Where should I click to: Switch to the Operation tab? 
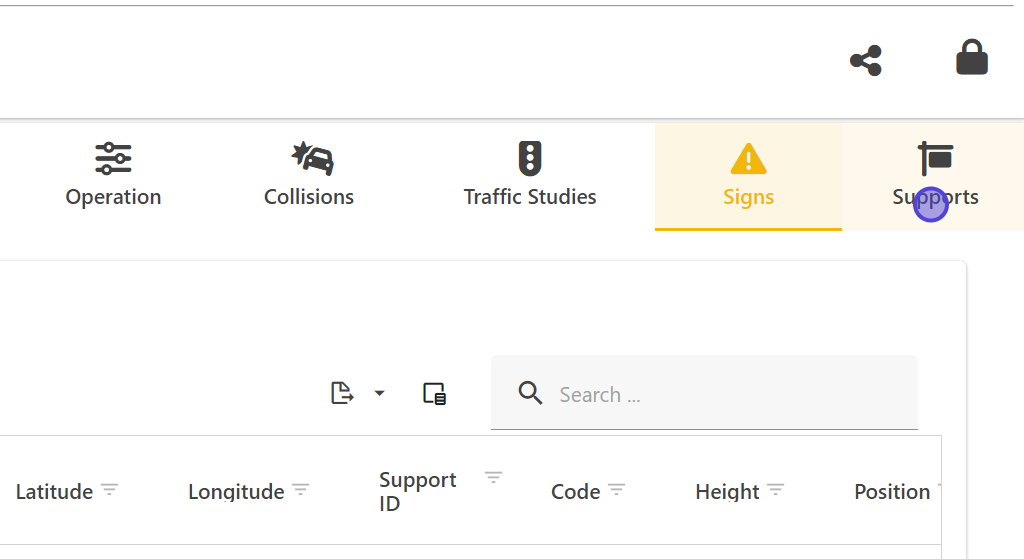tap(113, 176)
